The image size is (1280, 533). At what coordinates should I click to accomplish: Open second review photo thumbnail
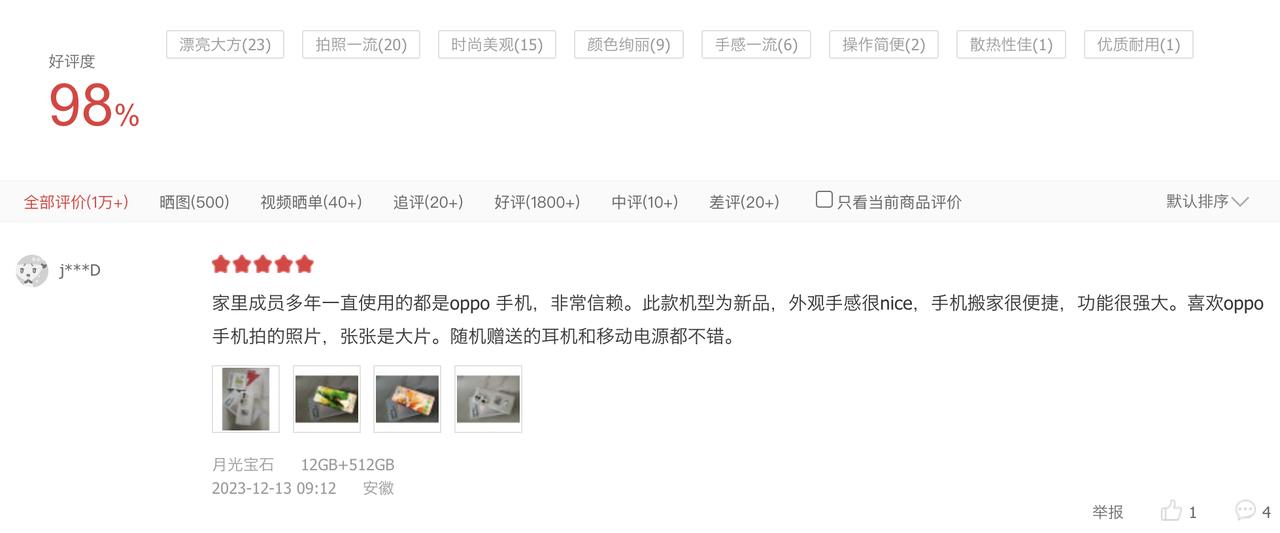326,399
